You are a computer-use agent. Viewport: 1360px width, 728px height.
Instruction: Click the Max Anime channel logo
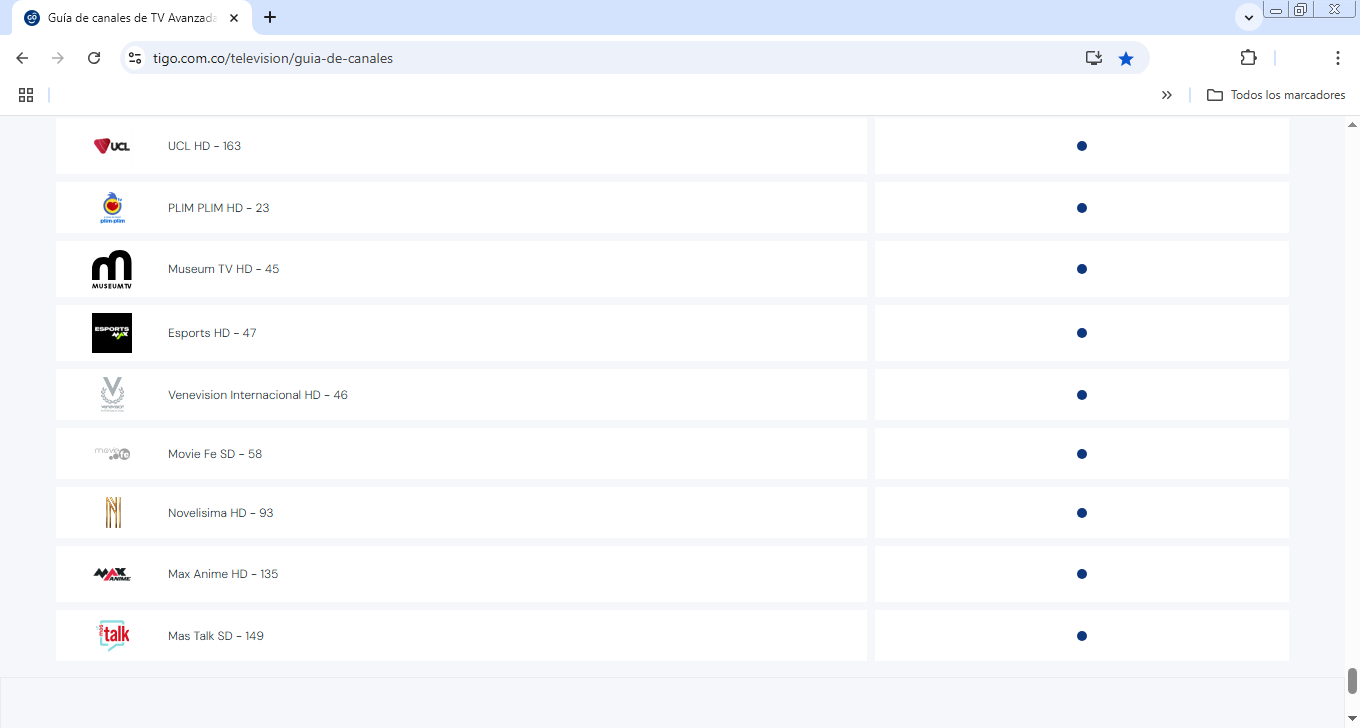pos(112,574)
